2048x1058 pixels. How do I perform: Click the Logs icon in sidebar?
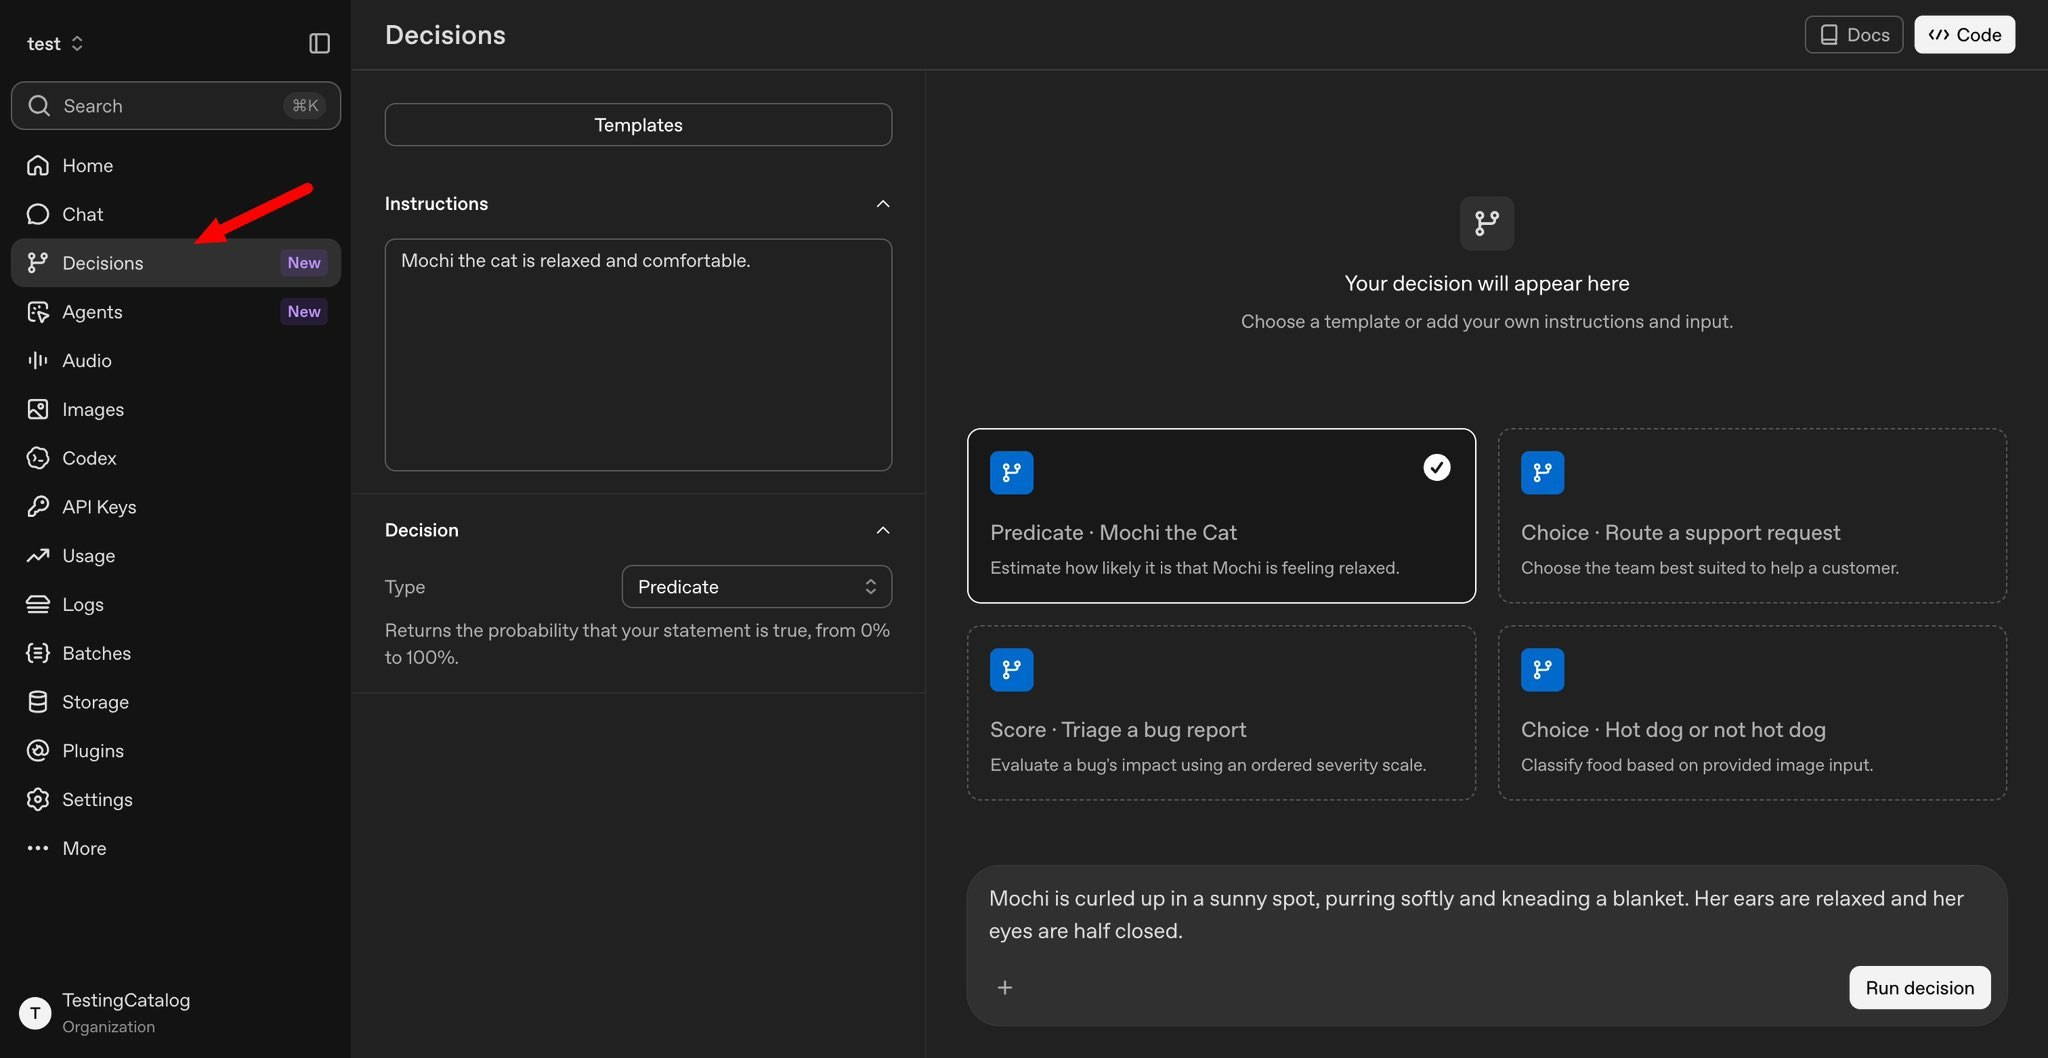click(38, 604)
